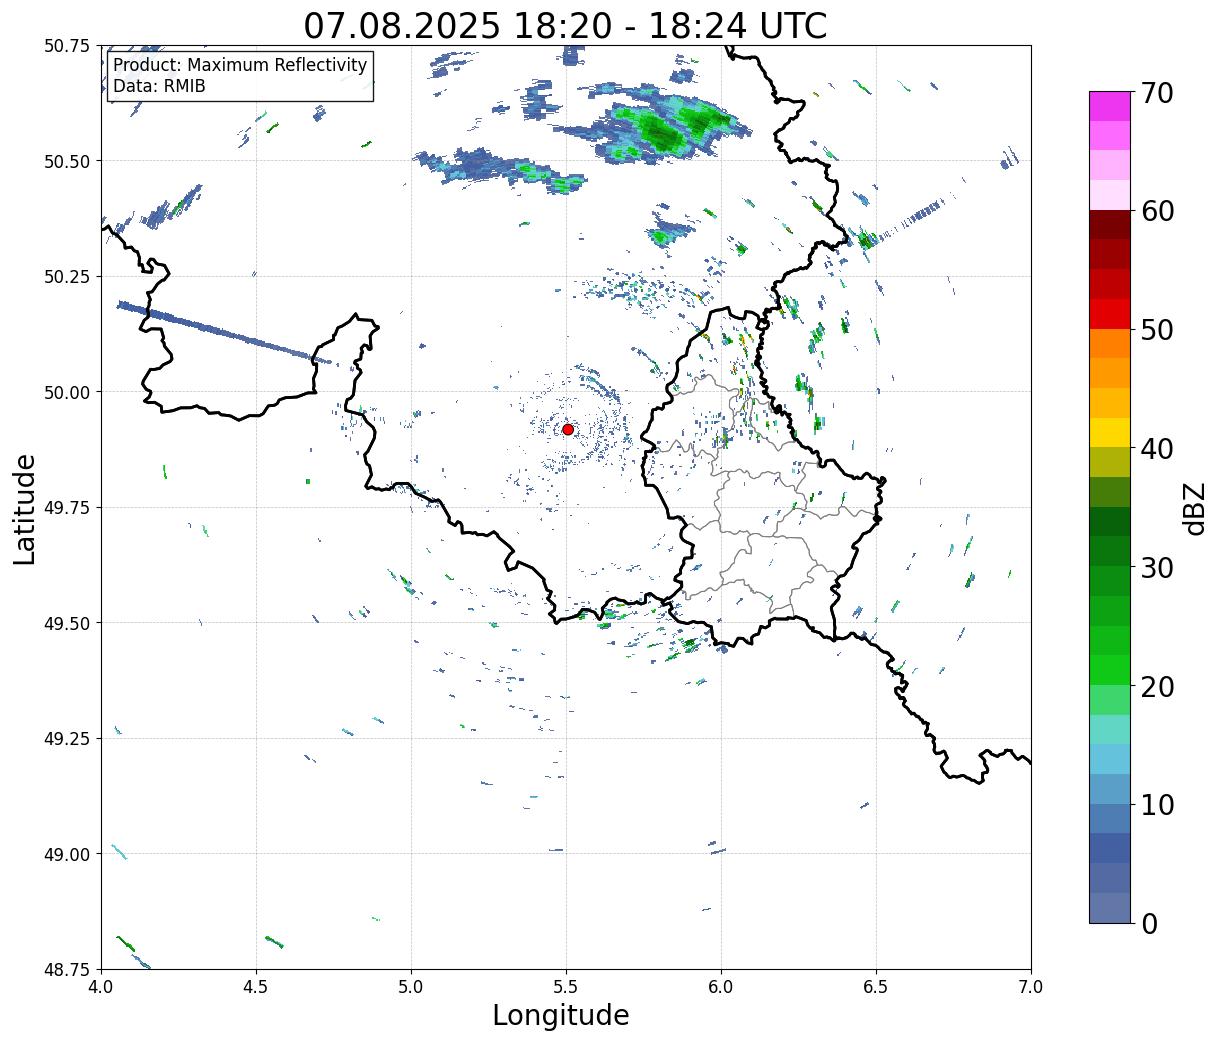Click the turquoise swatch around 16 dBZ
Viewport: 1219px width, 1040px height.
point(1110,730)
